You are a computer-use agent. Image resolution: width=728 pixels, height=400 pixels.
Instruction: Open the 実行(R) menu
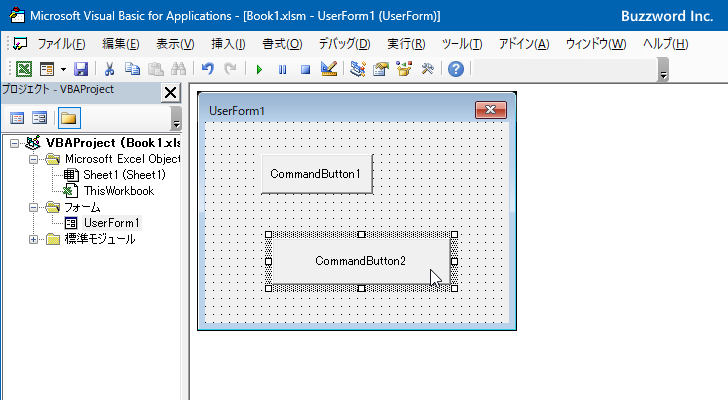[406, 44]
